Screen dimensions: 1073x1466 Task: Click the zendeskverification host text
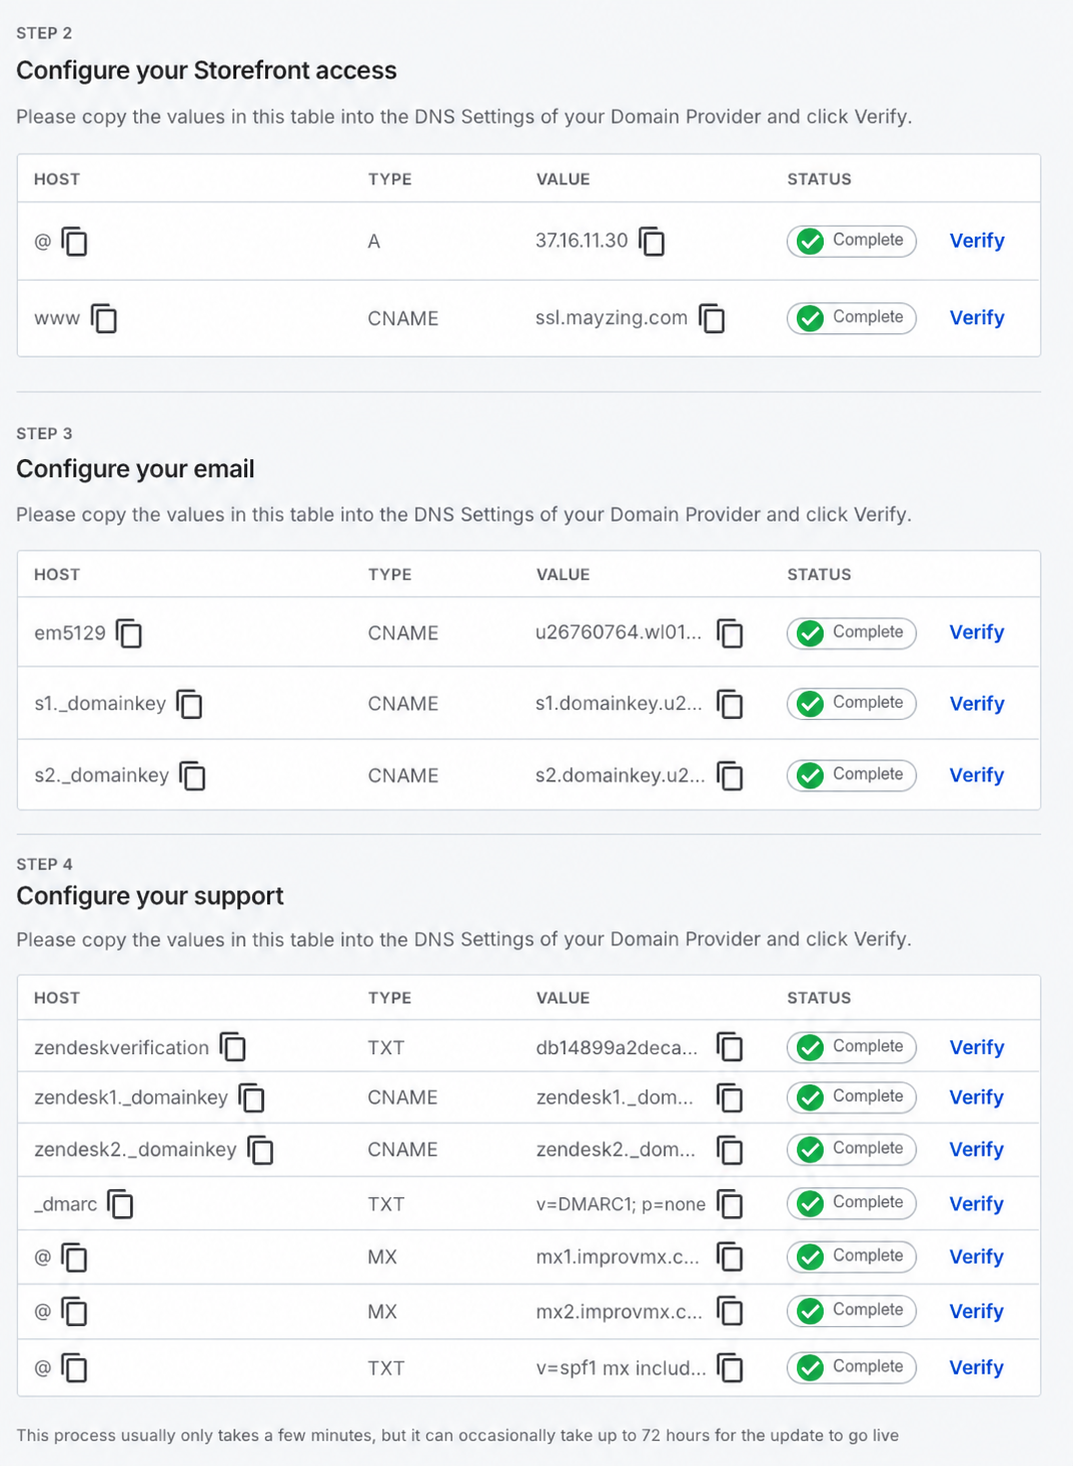[x=122, y=1048]
